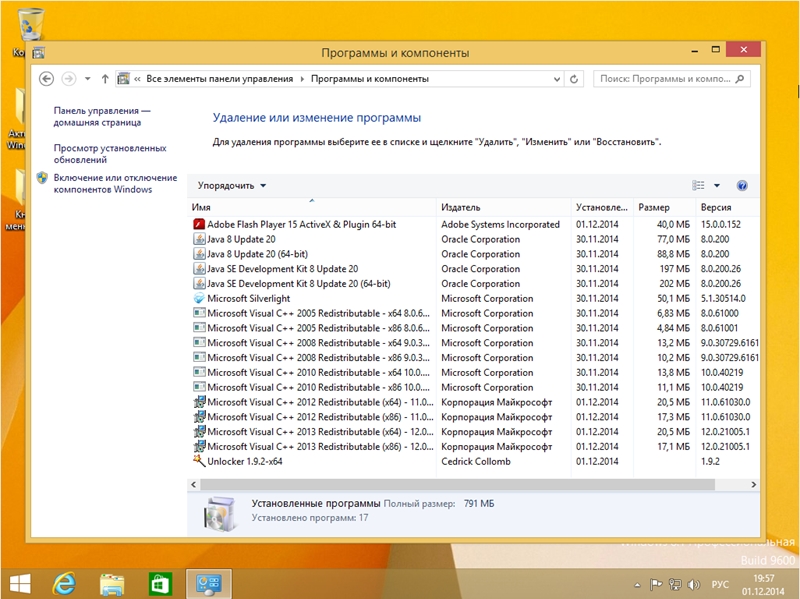Viewport: 800px width, 599px height.
Task: Click the 50,1 МБ size cell
Action: [673, 298]
